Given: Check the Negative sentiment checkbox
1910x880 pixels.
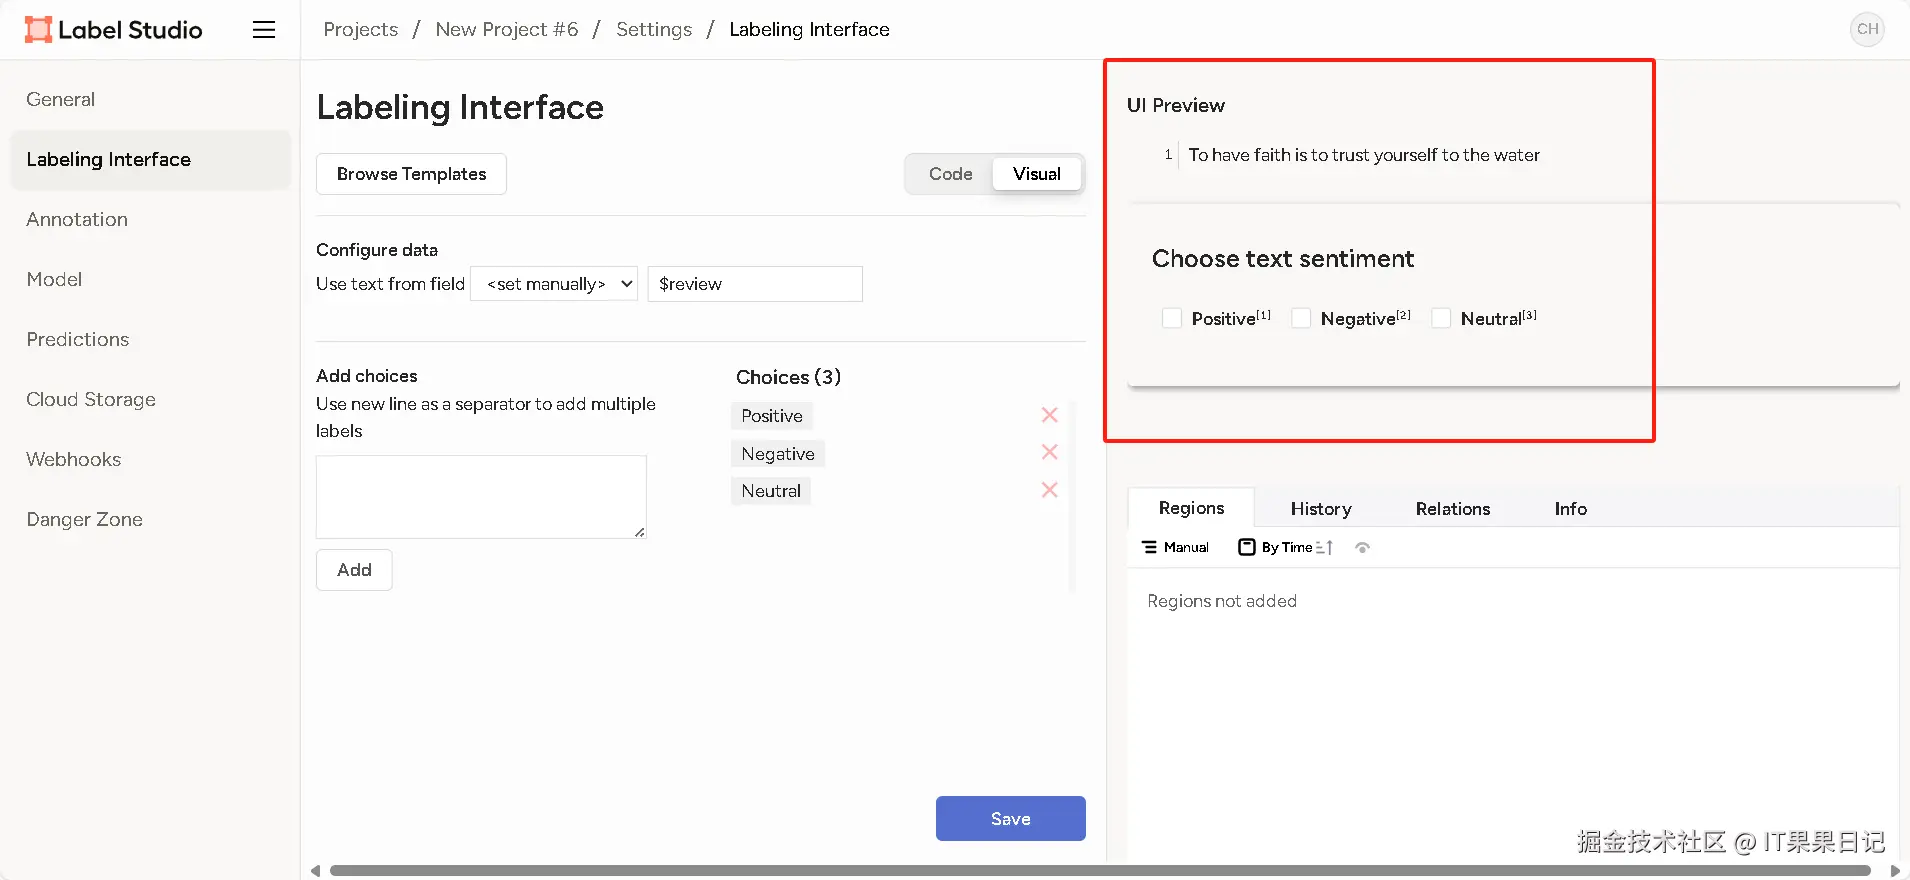Looking at the screenshot, I should tap(1301, 318).
